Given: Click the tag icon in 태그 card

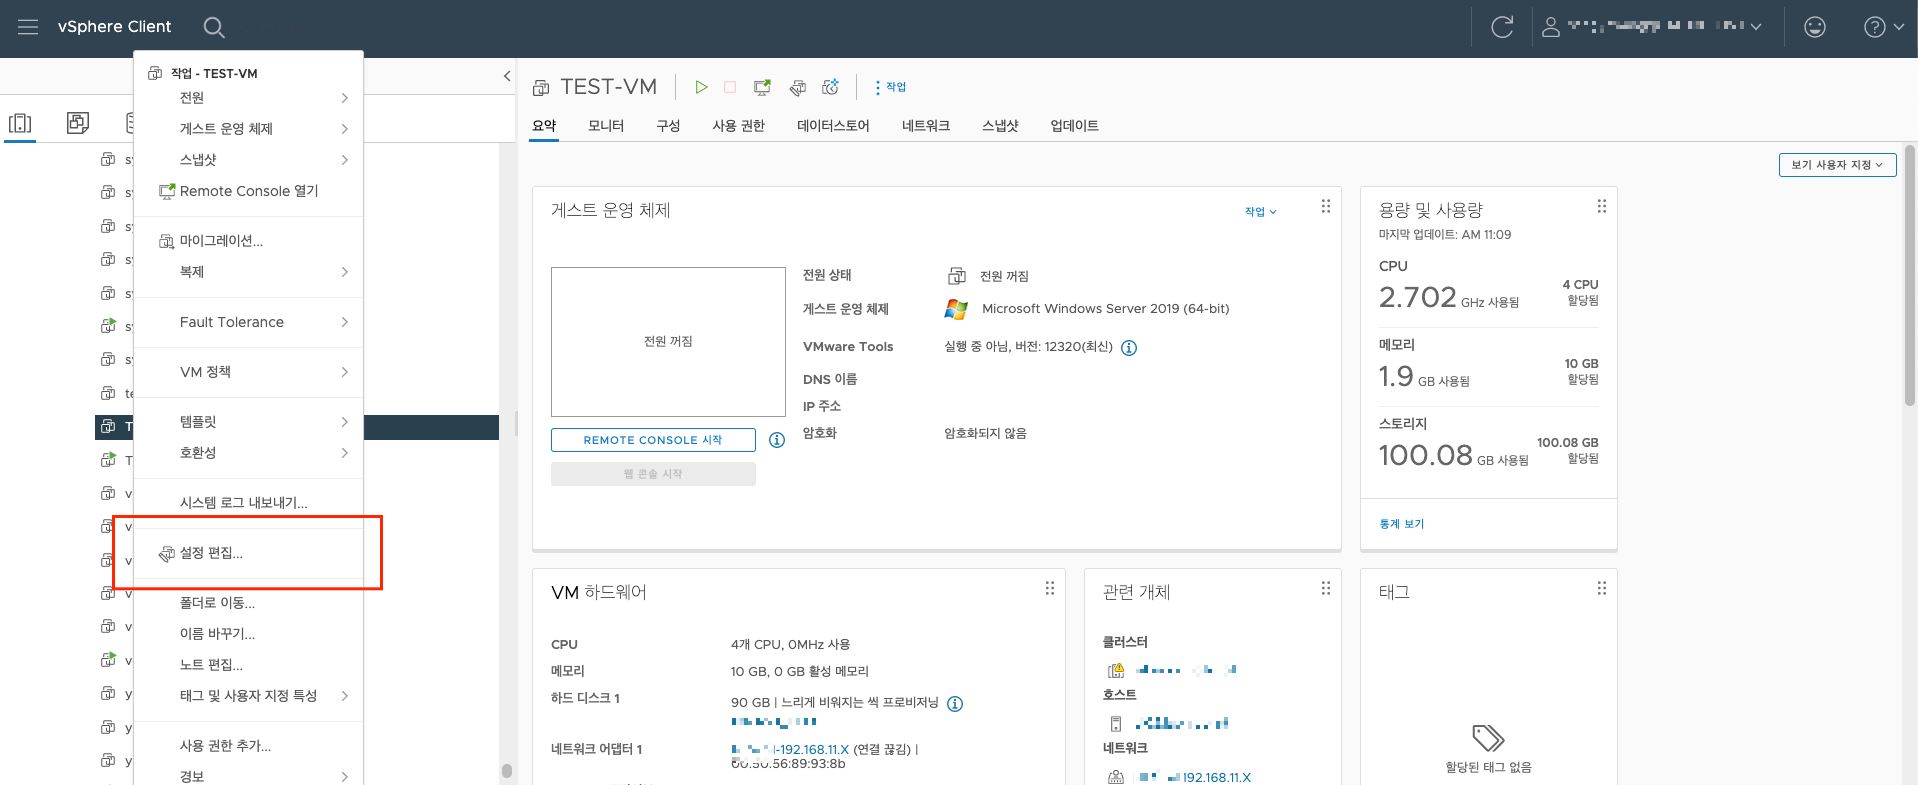Looking at the screenshot, I should (1488, 738).
